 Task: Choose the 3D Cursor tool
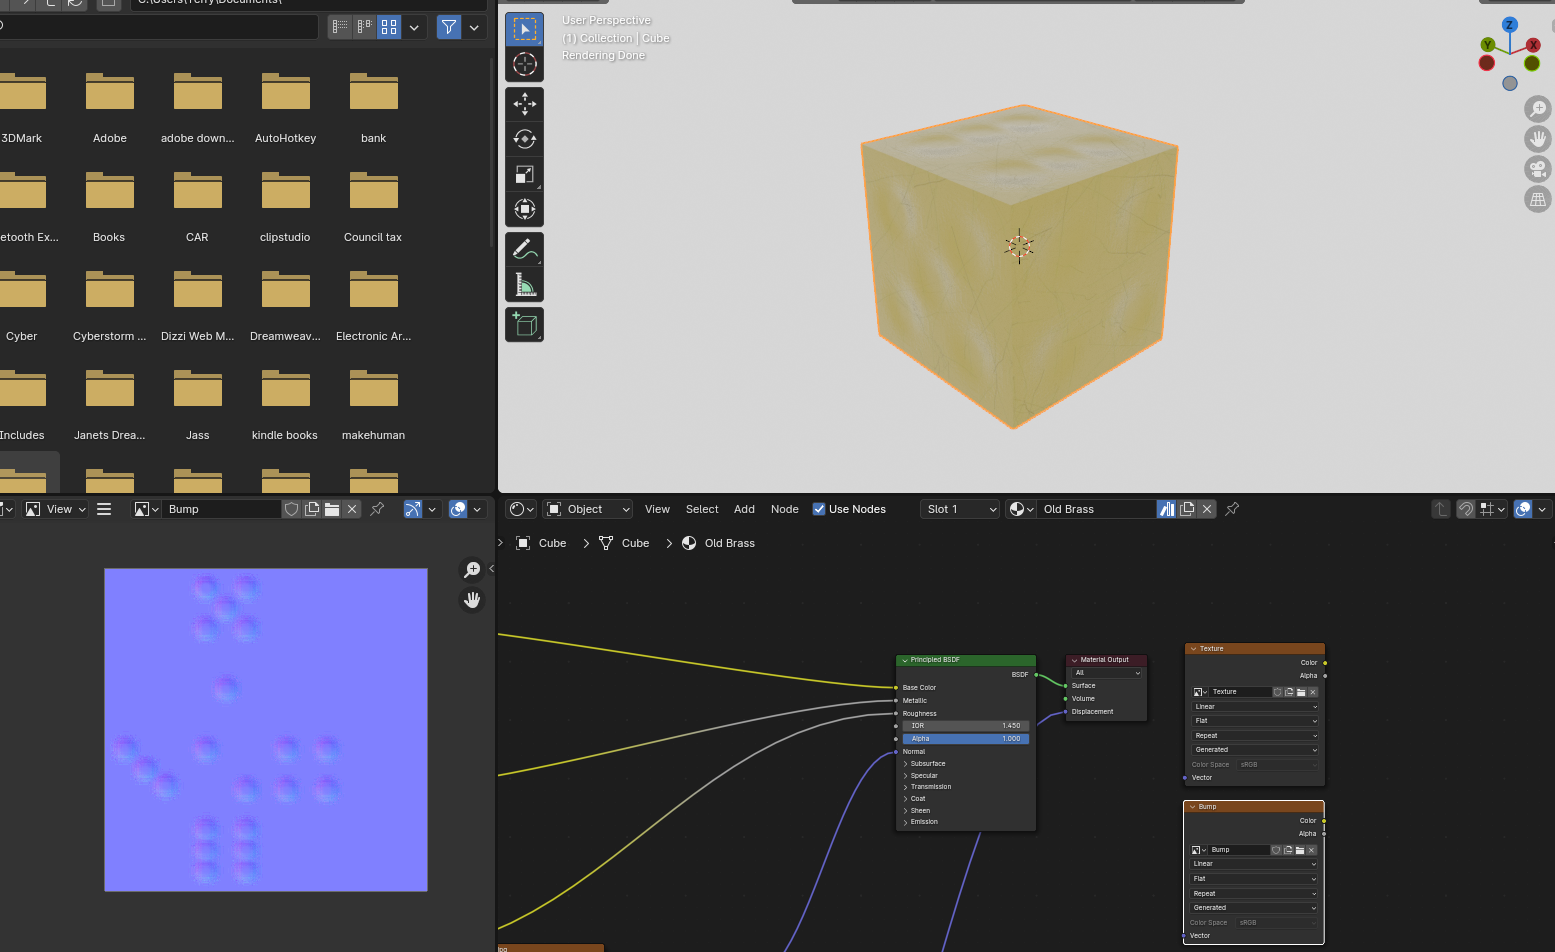524,65
